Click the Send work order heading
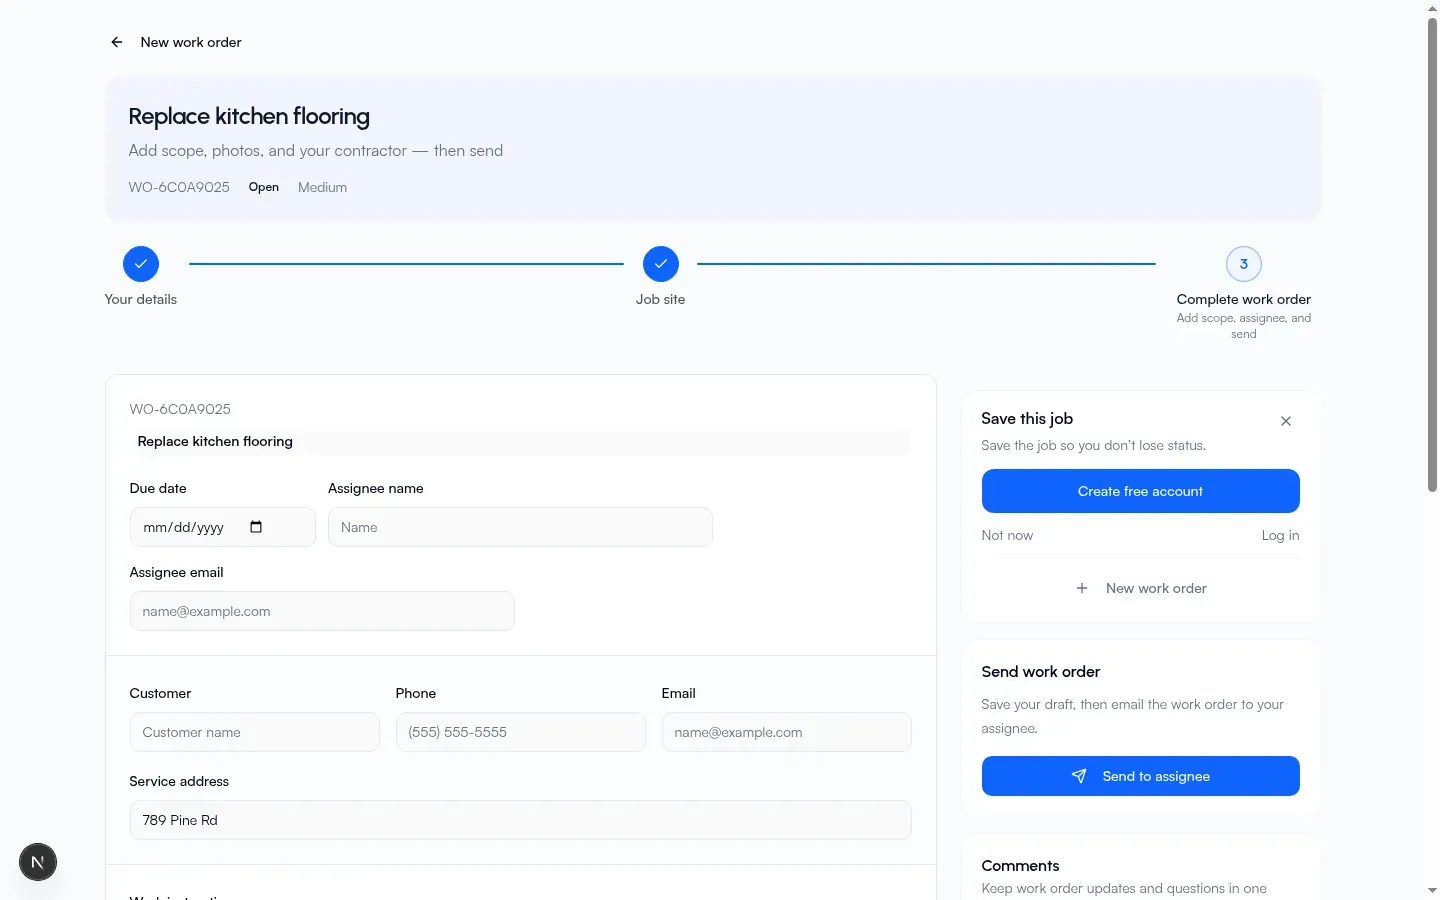This screenshot has width=1440, height=900. click(x=1041, y=672)
